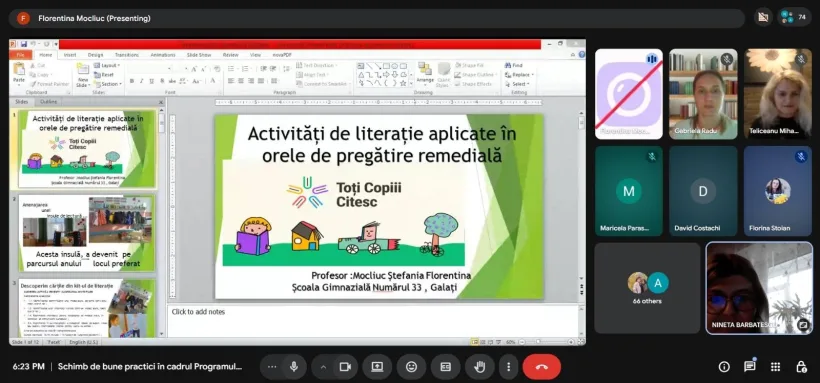Open the Select dropdown in Editing group
This screenshot has height=383, width=820.
[x=517, y=84]
